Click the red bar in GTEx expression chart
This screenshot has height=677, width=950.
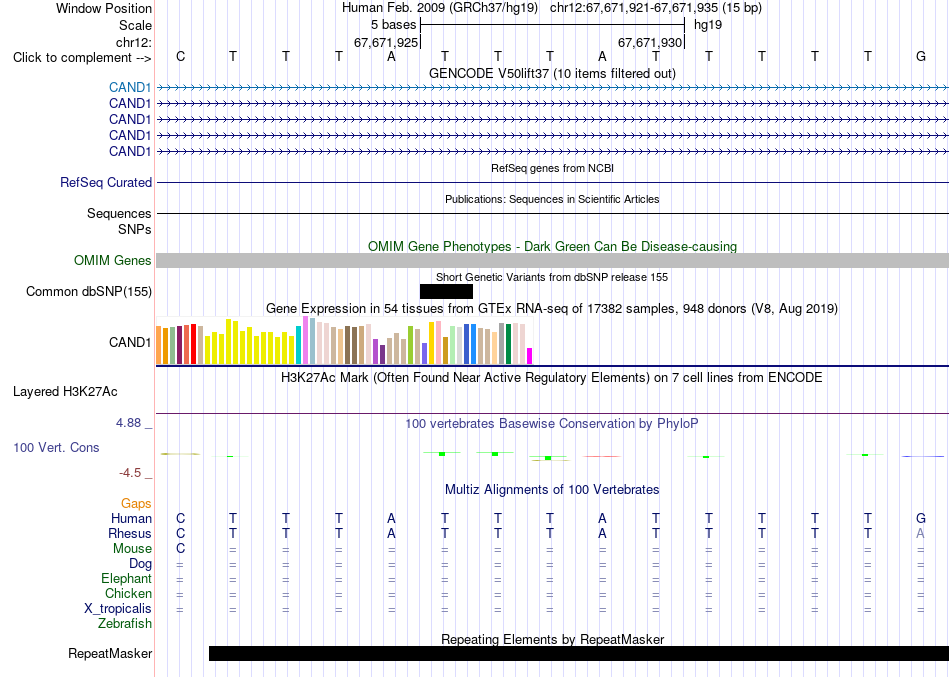(x=193, y=344)
